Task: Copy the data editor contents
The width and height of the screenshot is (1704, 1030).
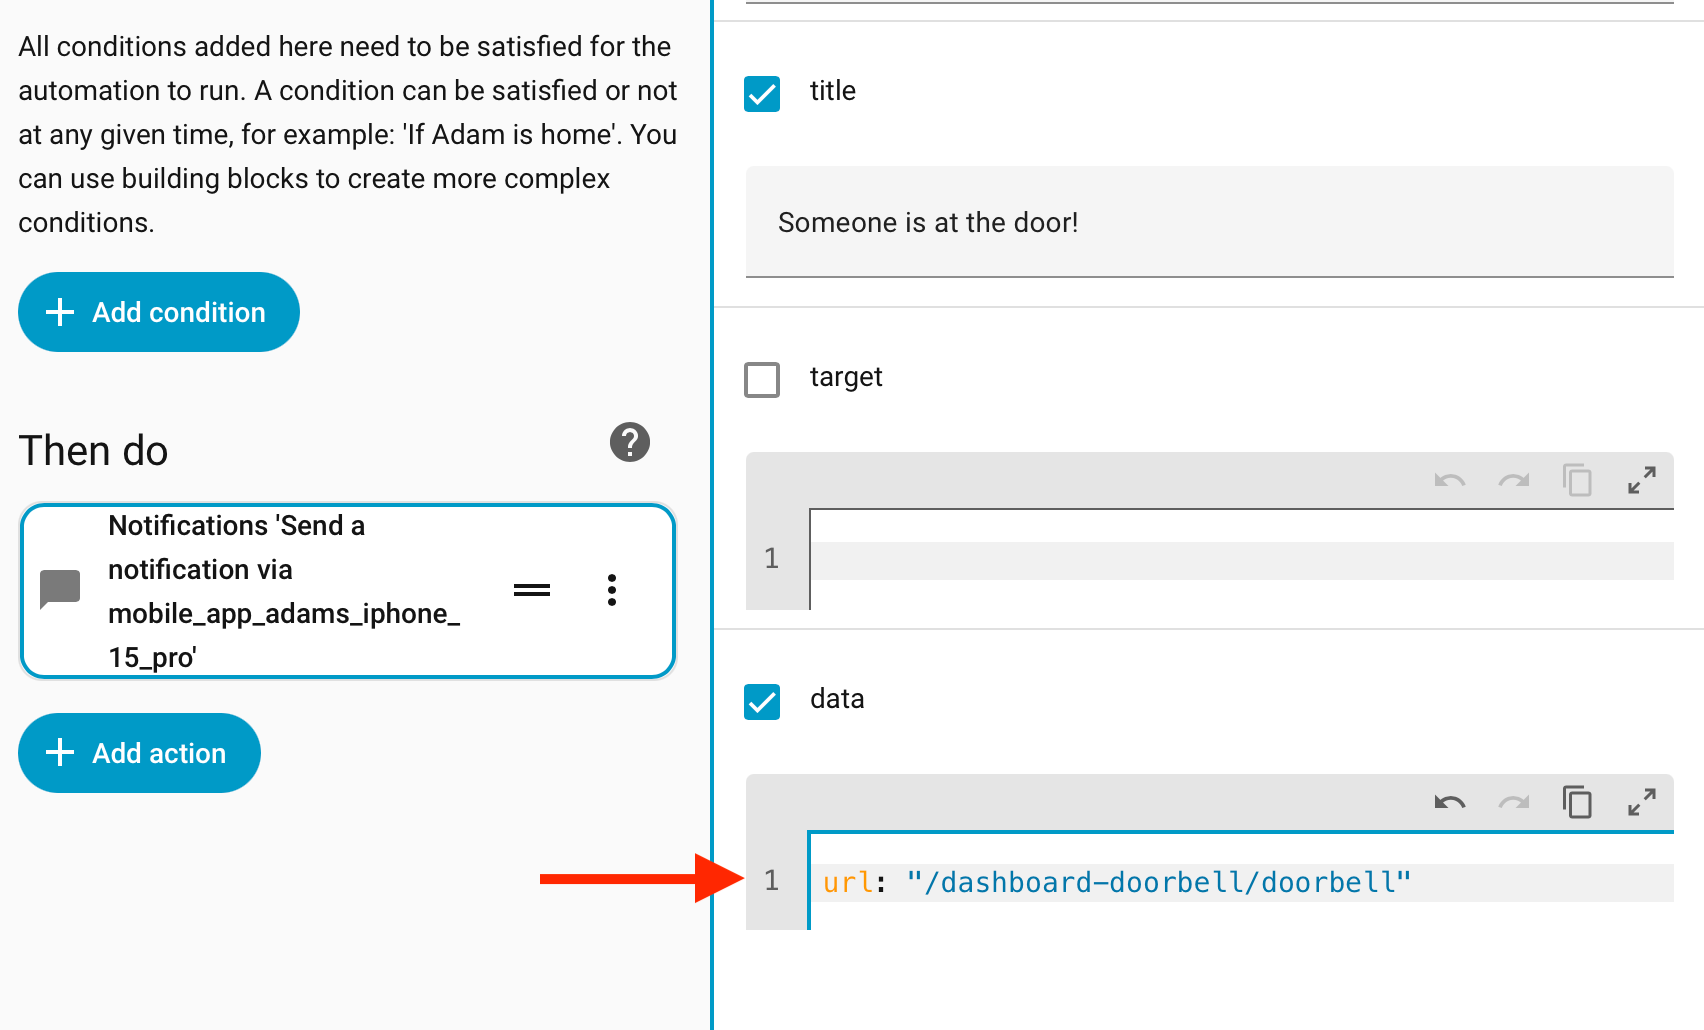Action: tap(1577, 802)
